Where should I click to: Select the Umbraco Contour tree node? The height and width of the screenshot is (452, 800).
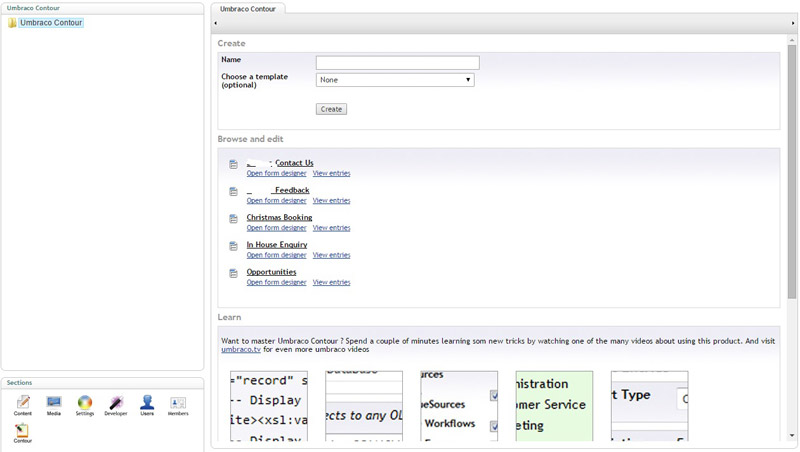[51, 23]
